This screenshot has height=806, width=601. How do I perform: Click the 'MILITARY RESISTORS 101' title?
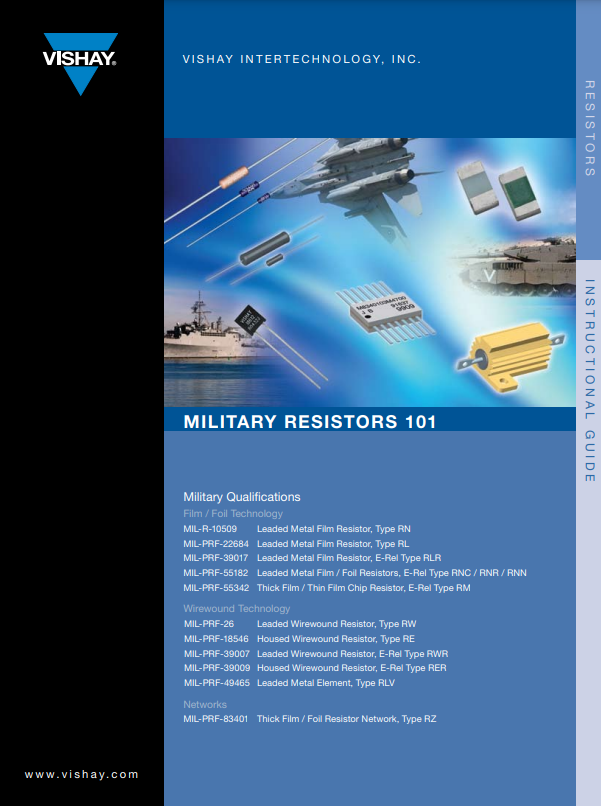[x=310, y=422]
